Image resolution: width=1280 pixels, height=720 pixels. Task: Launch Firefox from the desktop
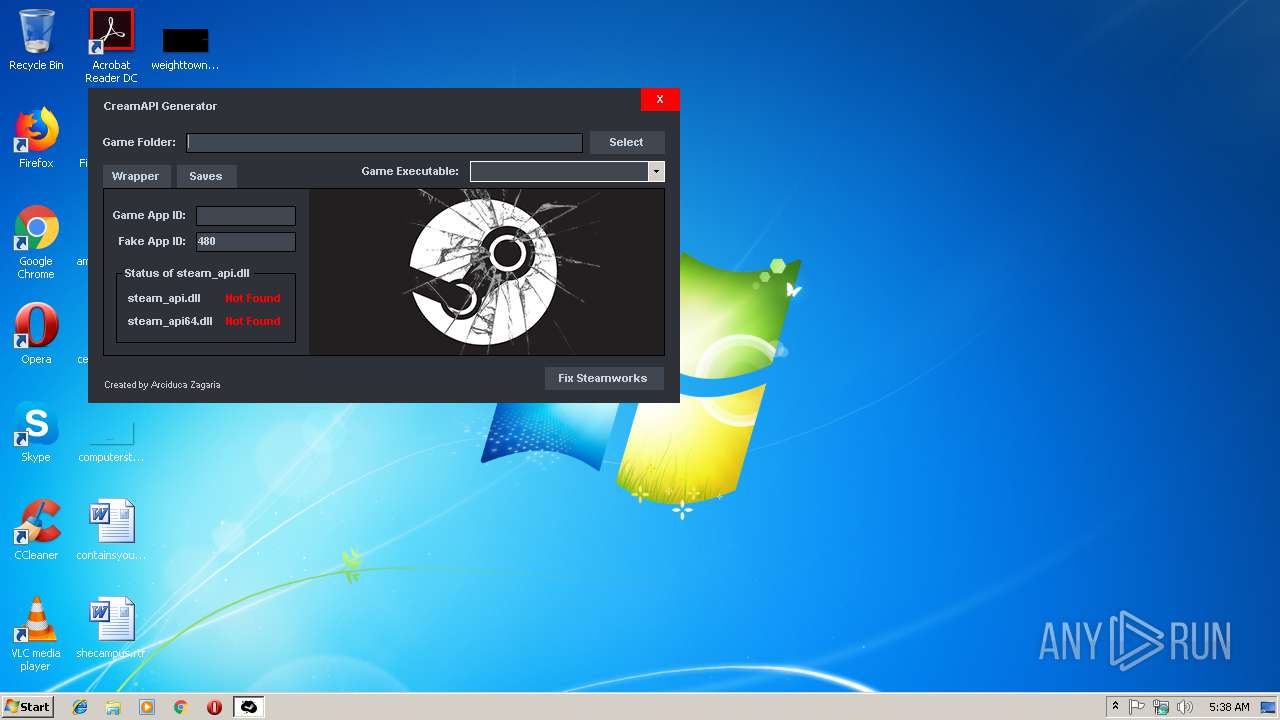coord(36,138)
